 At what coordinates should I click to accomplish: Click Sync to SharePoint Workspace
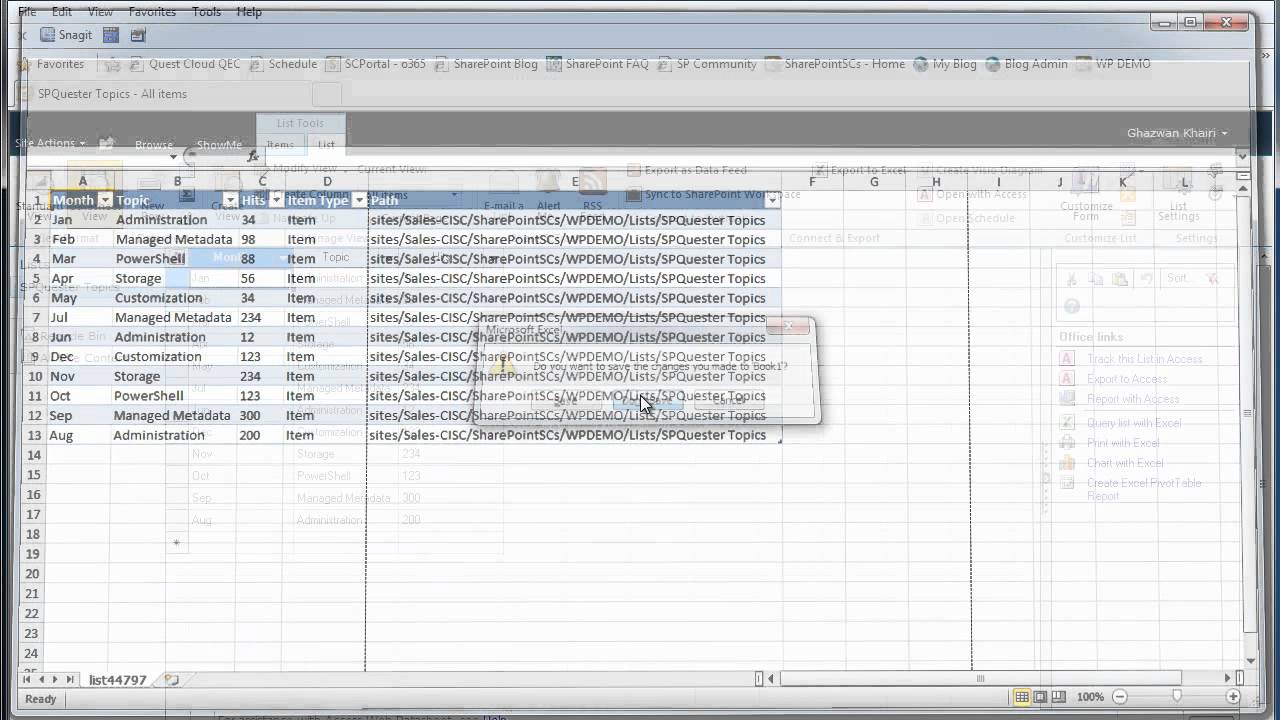(x=713, y=194)
